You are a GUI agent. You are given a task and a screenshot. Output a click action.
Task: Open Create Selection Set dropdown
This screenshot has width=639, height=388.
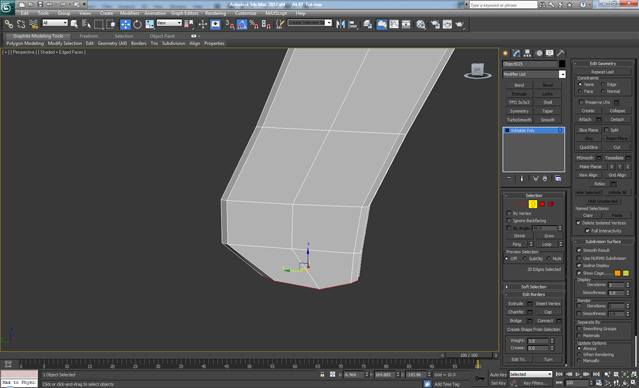pos(310,23)
